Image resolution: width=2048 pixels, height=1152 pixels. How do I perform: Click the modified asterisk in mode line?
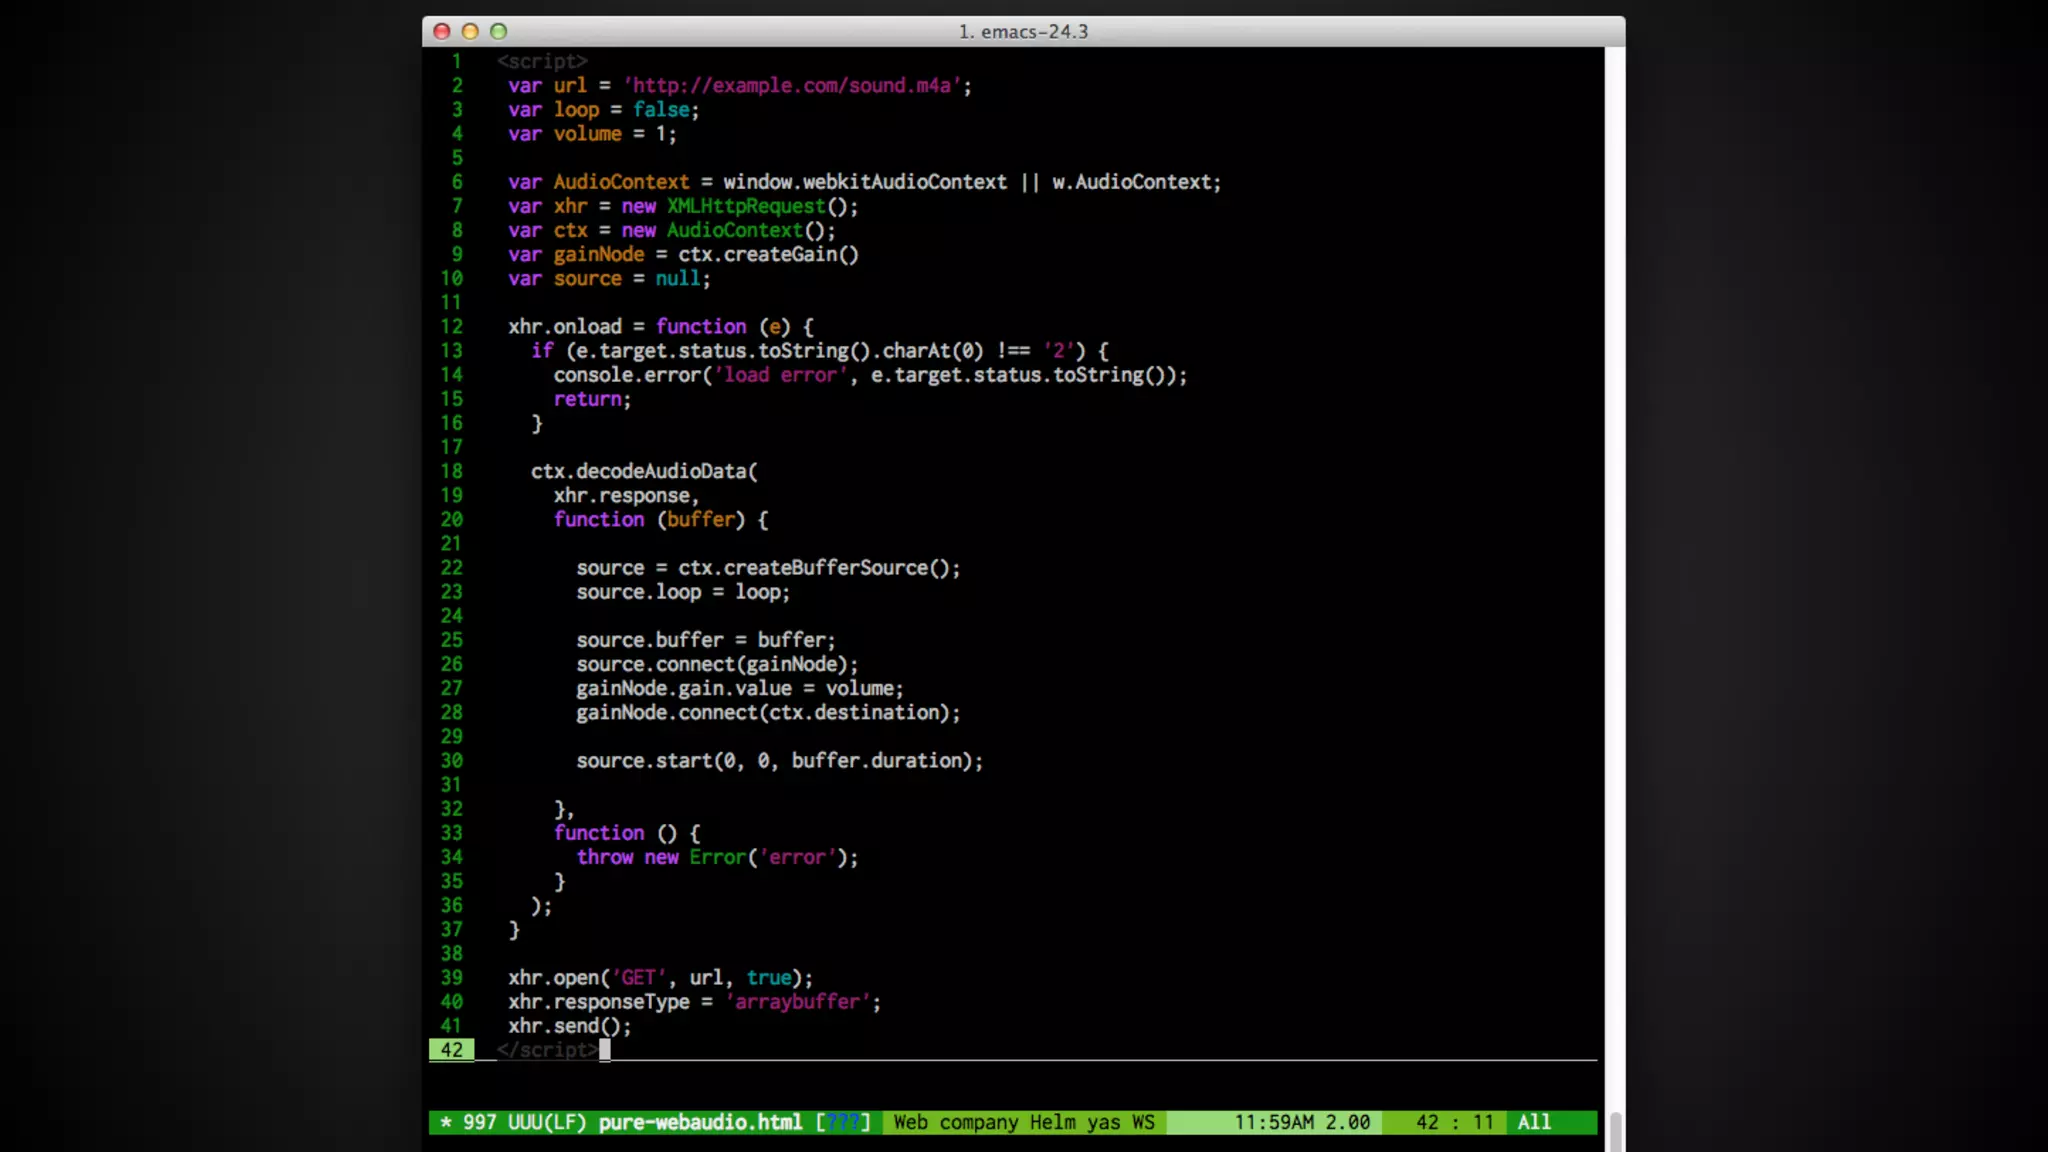tap(446, 1122)
